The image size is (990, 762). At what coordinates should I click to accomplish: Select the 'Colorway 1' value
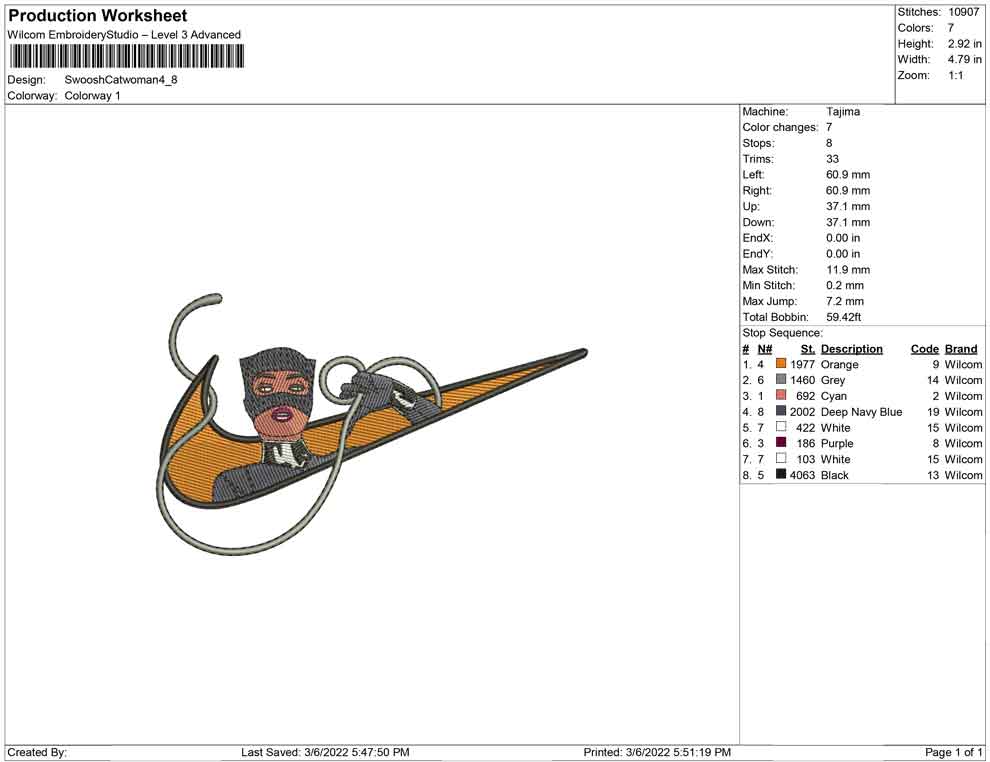(92, 96)
